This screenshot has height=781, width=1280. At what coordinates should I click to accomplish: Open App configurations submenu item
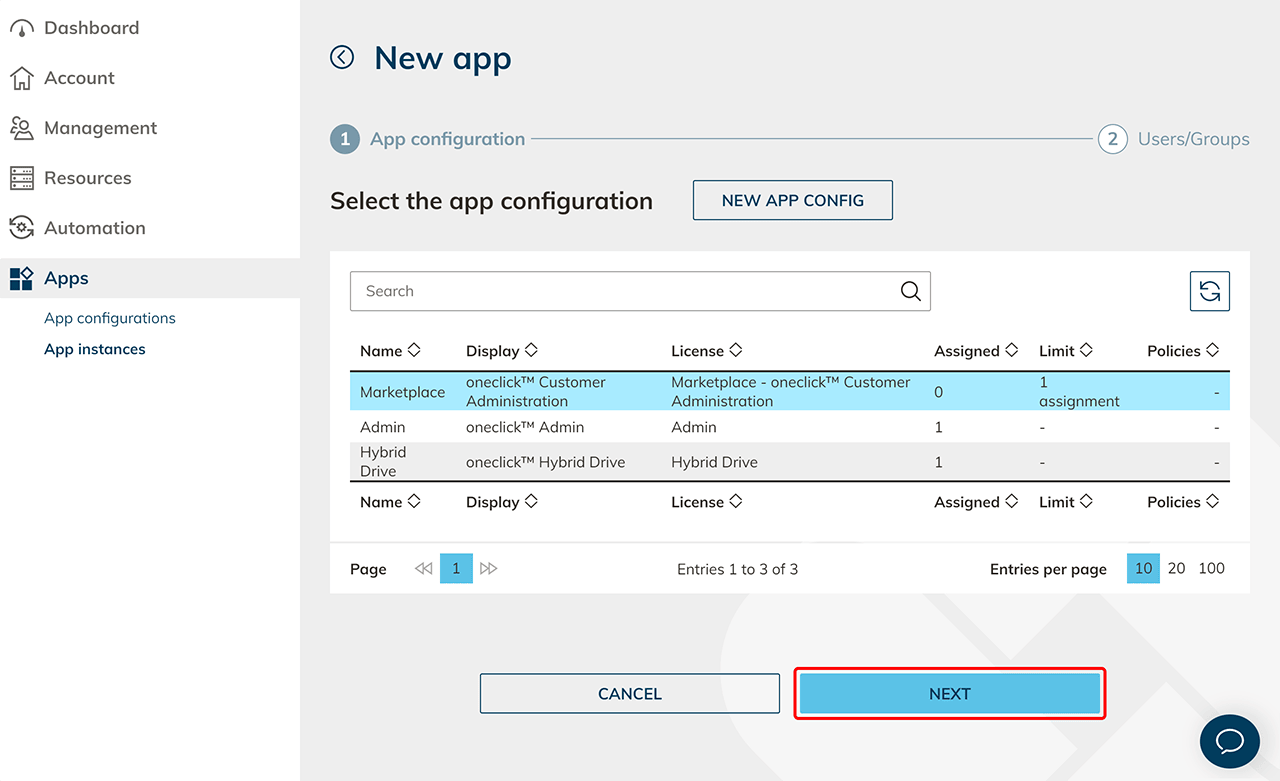110,318
